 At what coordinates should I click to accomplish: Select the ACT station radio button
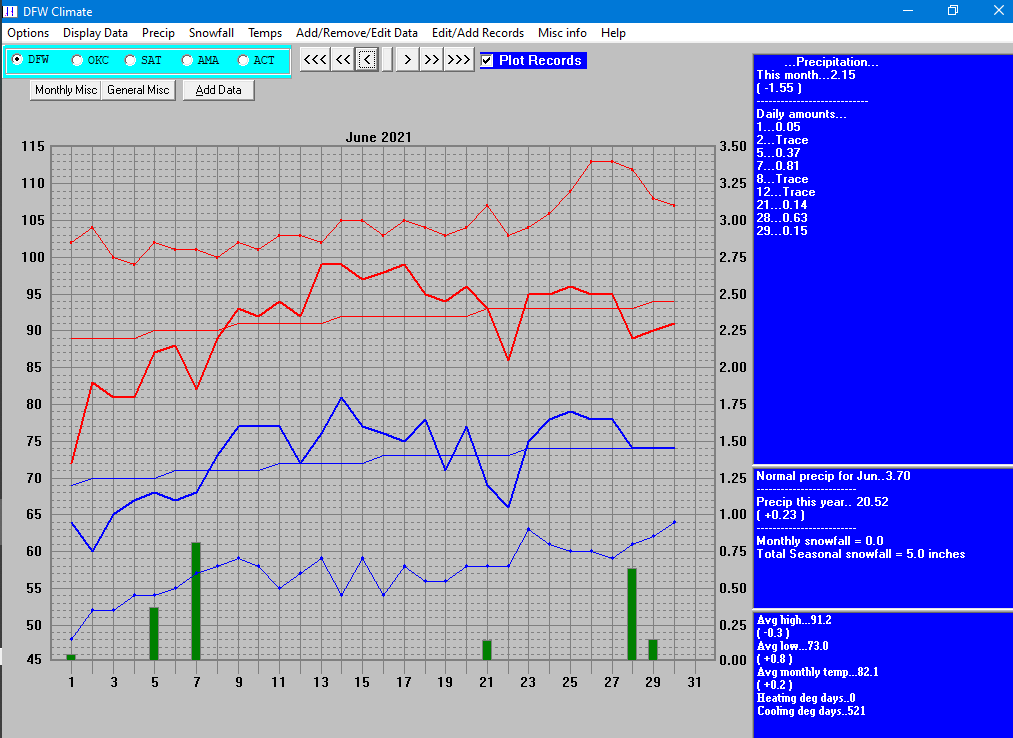256,60
